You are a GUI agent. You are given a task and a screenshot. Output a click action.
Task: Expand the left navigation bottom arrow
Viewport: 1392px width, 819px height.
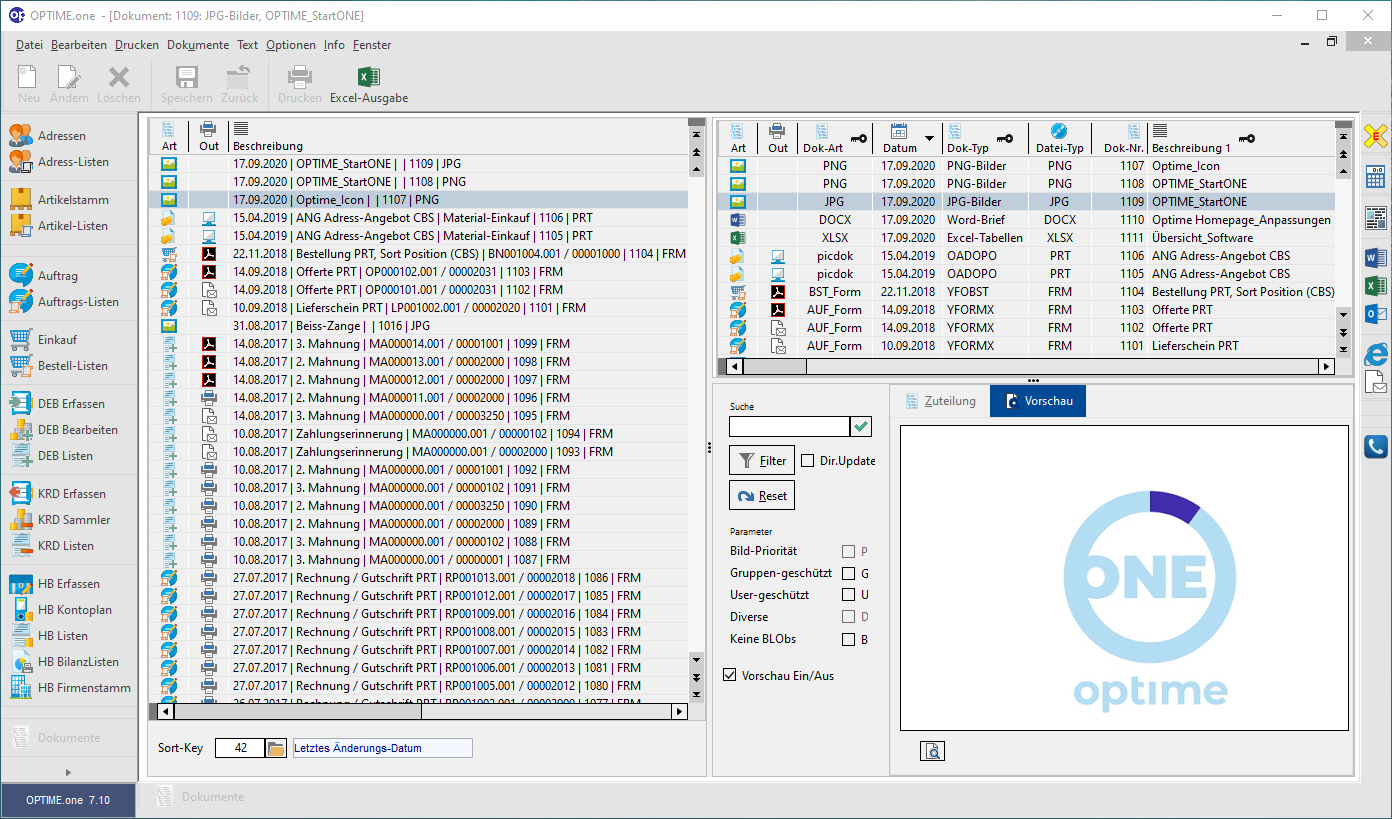(x=69, y=772)
